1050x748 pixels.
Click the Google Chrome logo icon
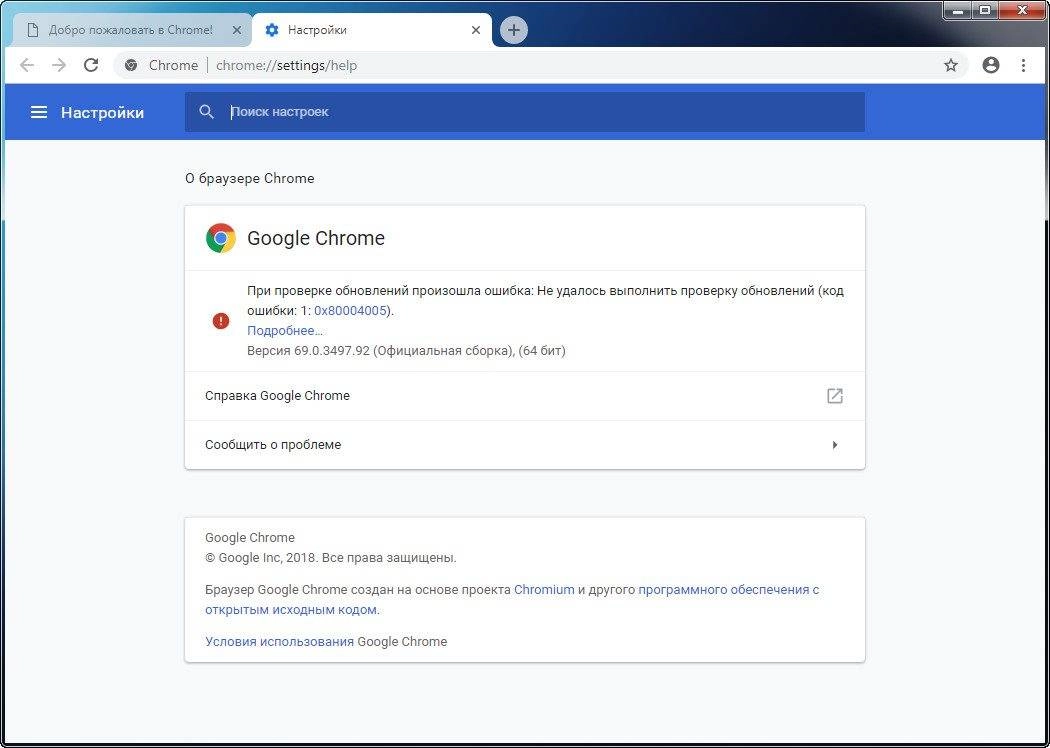(x=221, y=238)
